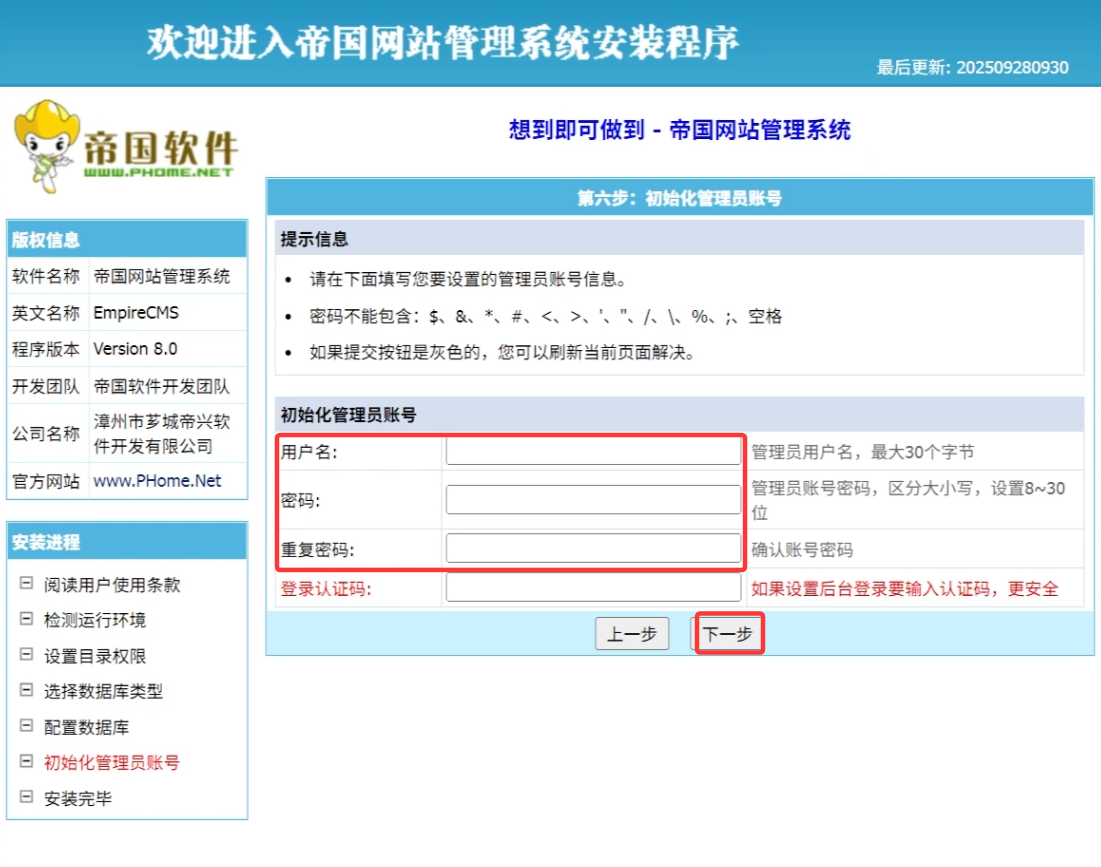The image size is (1101, 867).
Task: Click the 安装完毕 step label
Action: tap(78, 799)
